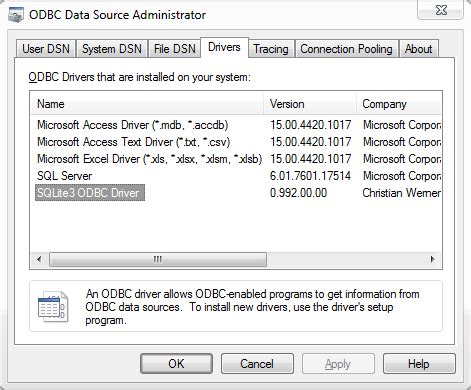471x390 pixels.
Task: Sort drivers by the Name column header
Action: (147, 104)
